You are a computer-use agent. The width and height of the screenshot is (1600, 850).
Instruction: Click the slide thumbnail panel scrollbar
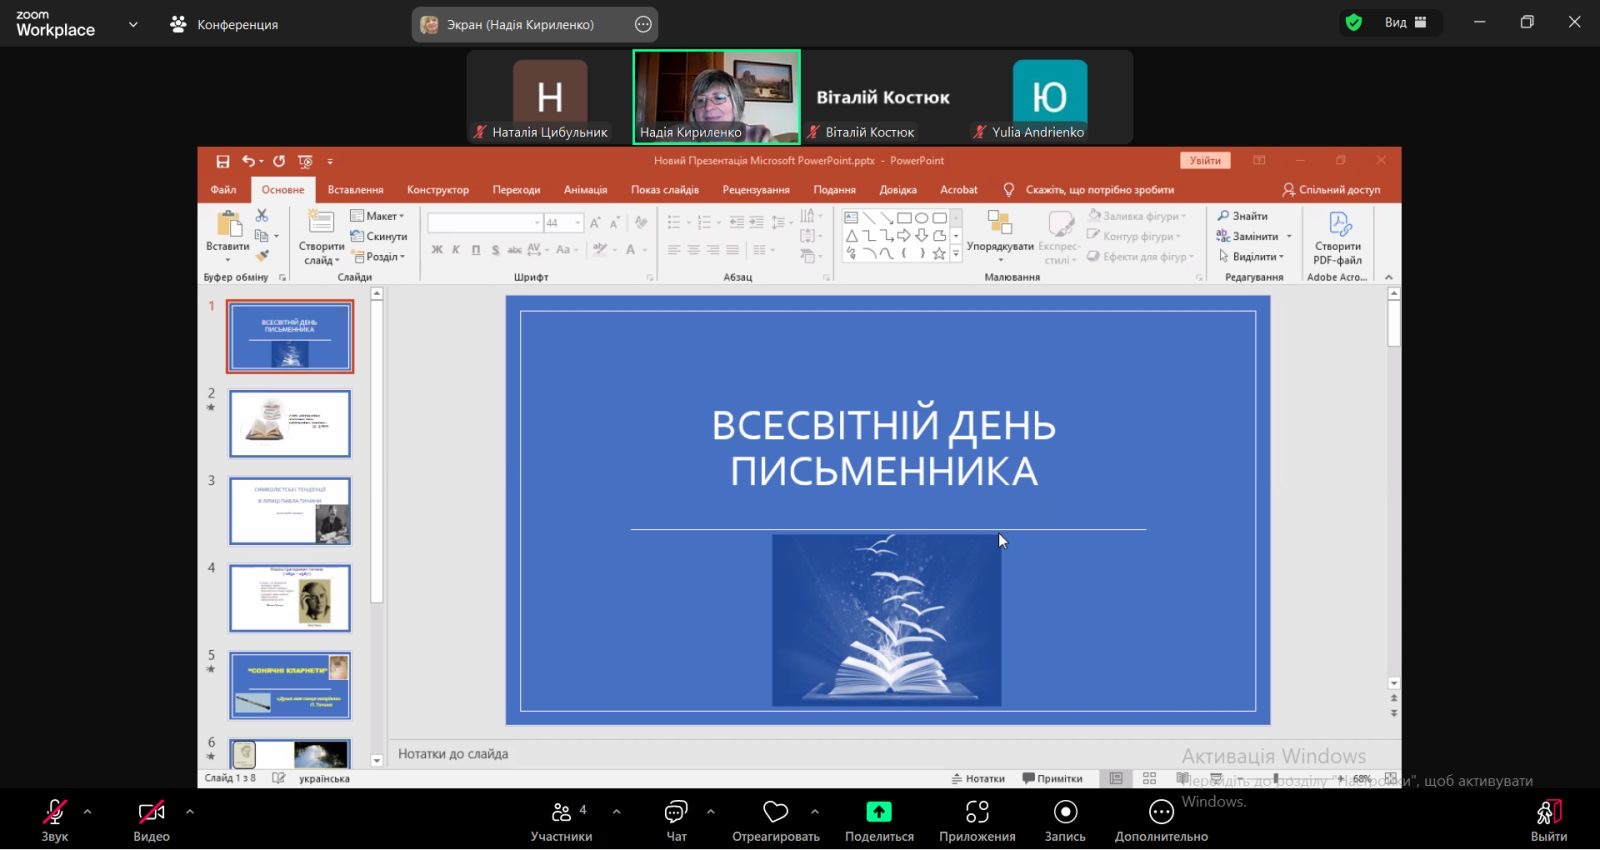click(377, 450)
